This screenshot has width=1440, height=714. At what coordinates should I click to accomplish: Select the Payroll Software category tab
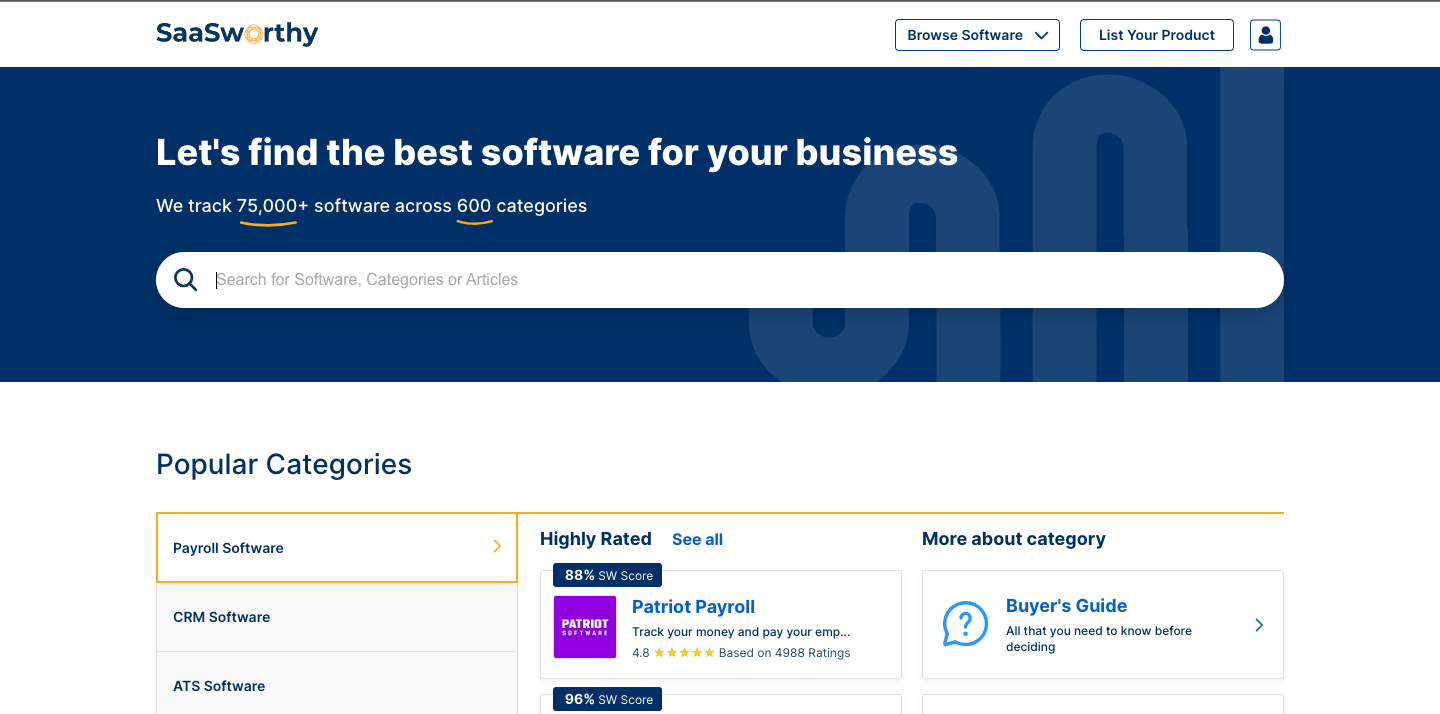228,548
